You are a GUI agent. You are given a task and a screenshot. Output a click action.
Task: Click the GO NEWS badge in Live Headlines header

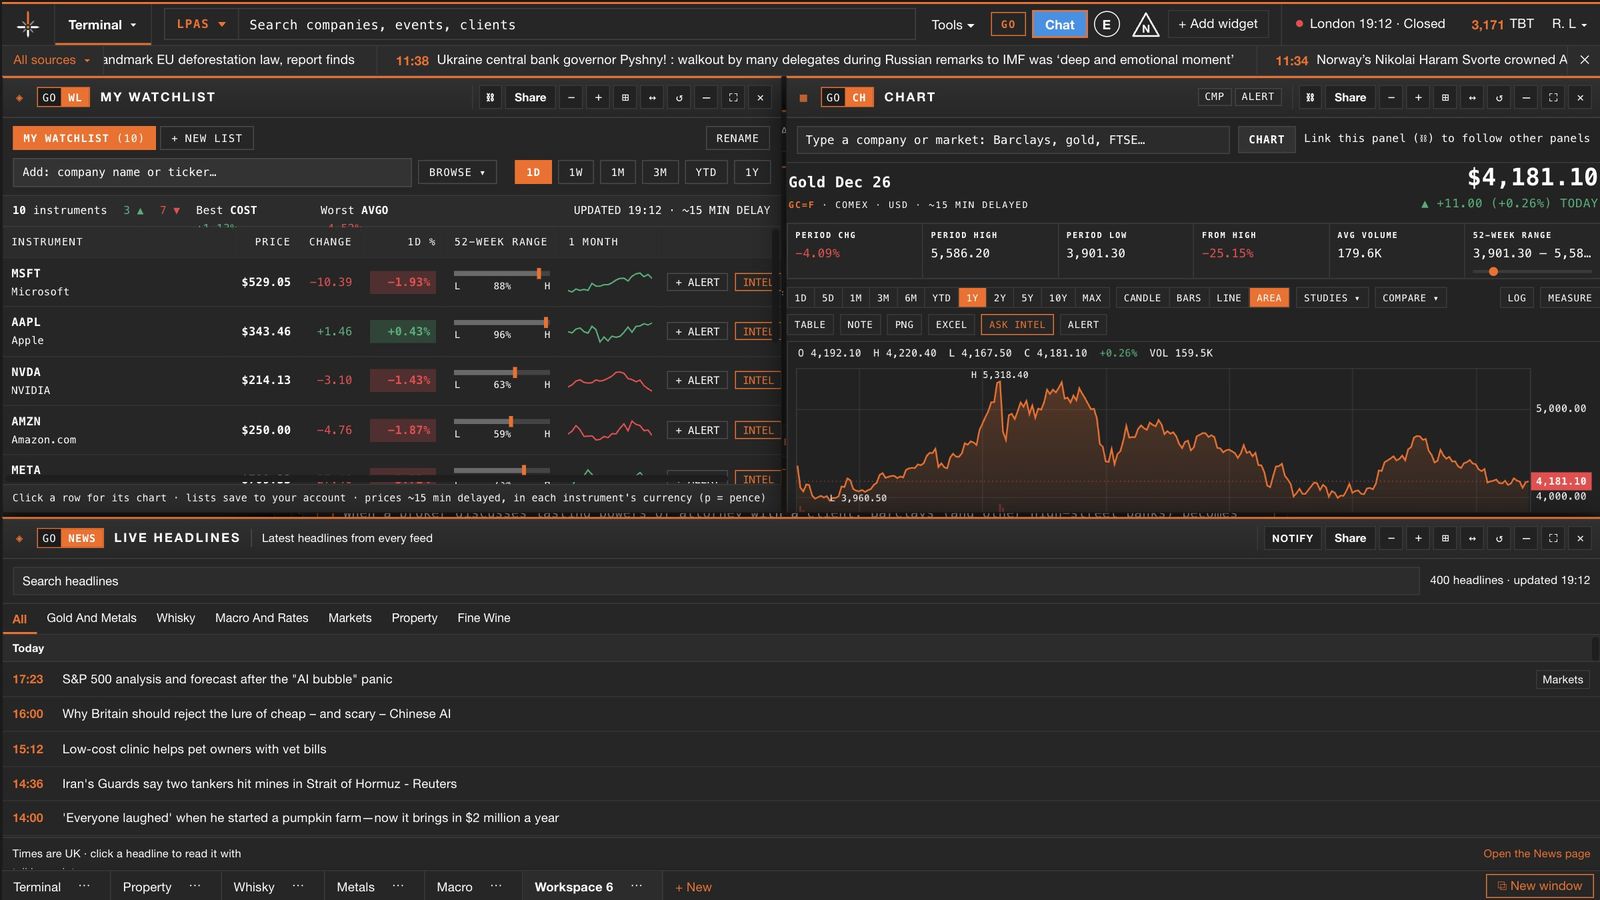[x=68, y=538]
